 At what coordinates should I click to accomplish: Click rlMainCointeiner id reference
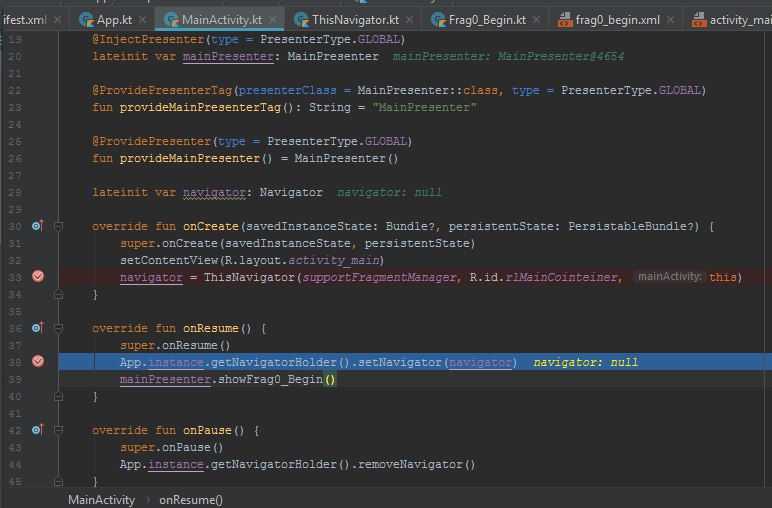pos(561,277)
